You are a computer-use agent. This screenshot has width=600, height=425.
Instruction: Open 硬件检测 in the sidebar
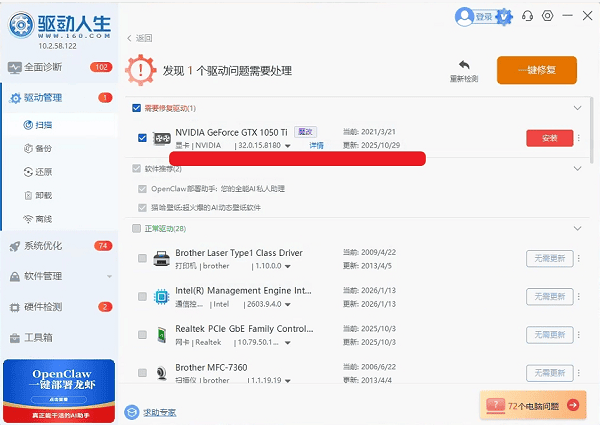click(x=59, y=307)
